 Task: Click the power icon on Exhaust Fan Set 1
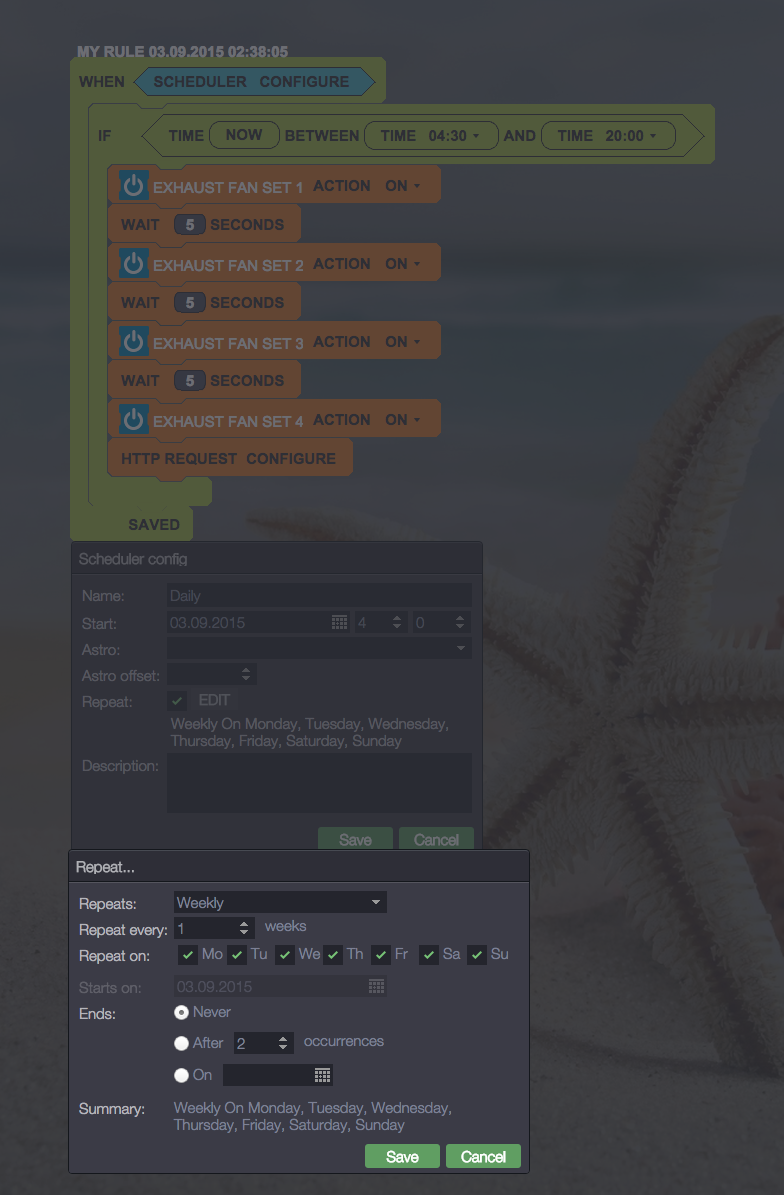(133, 186)
